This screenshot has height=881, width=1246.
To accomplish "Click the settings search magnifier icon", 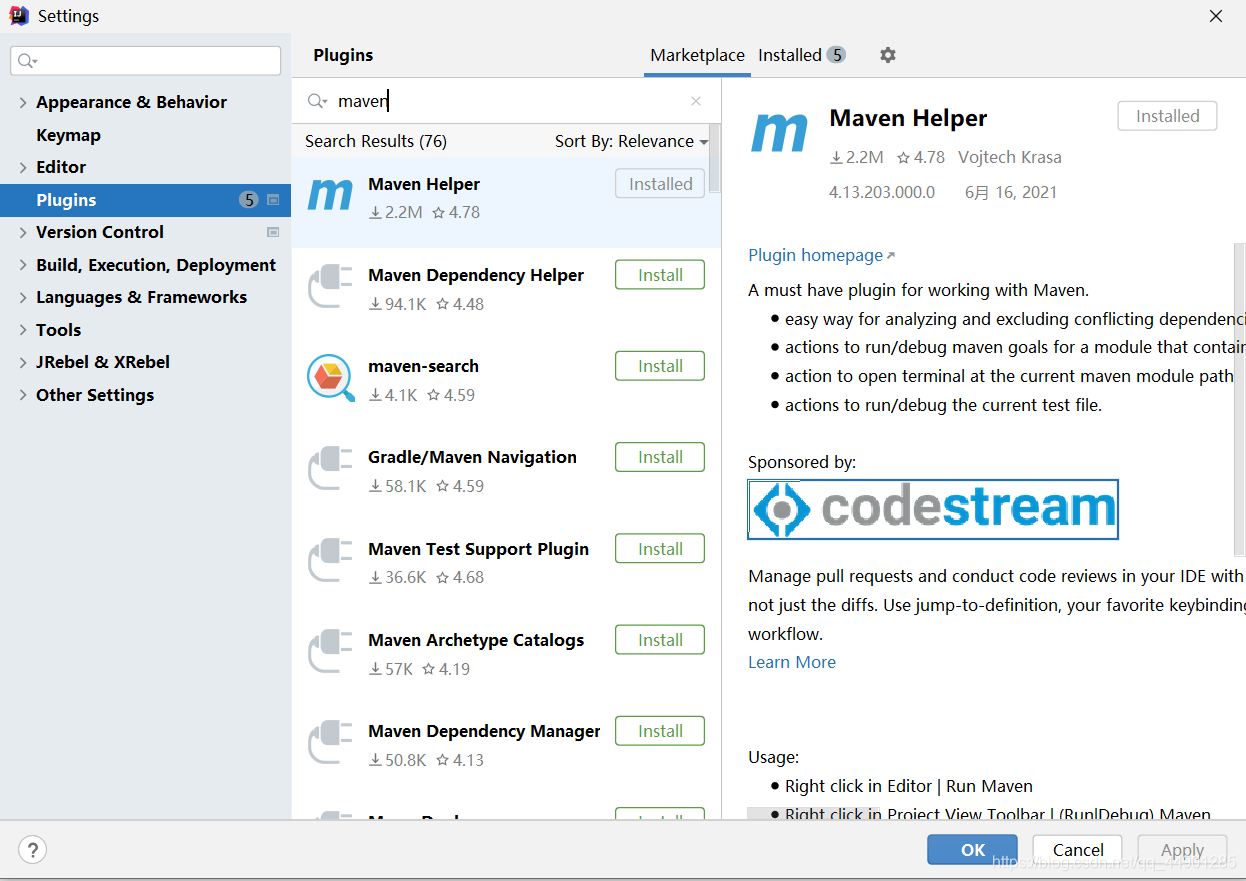I will (x=27, y=61).
